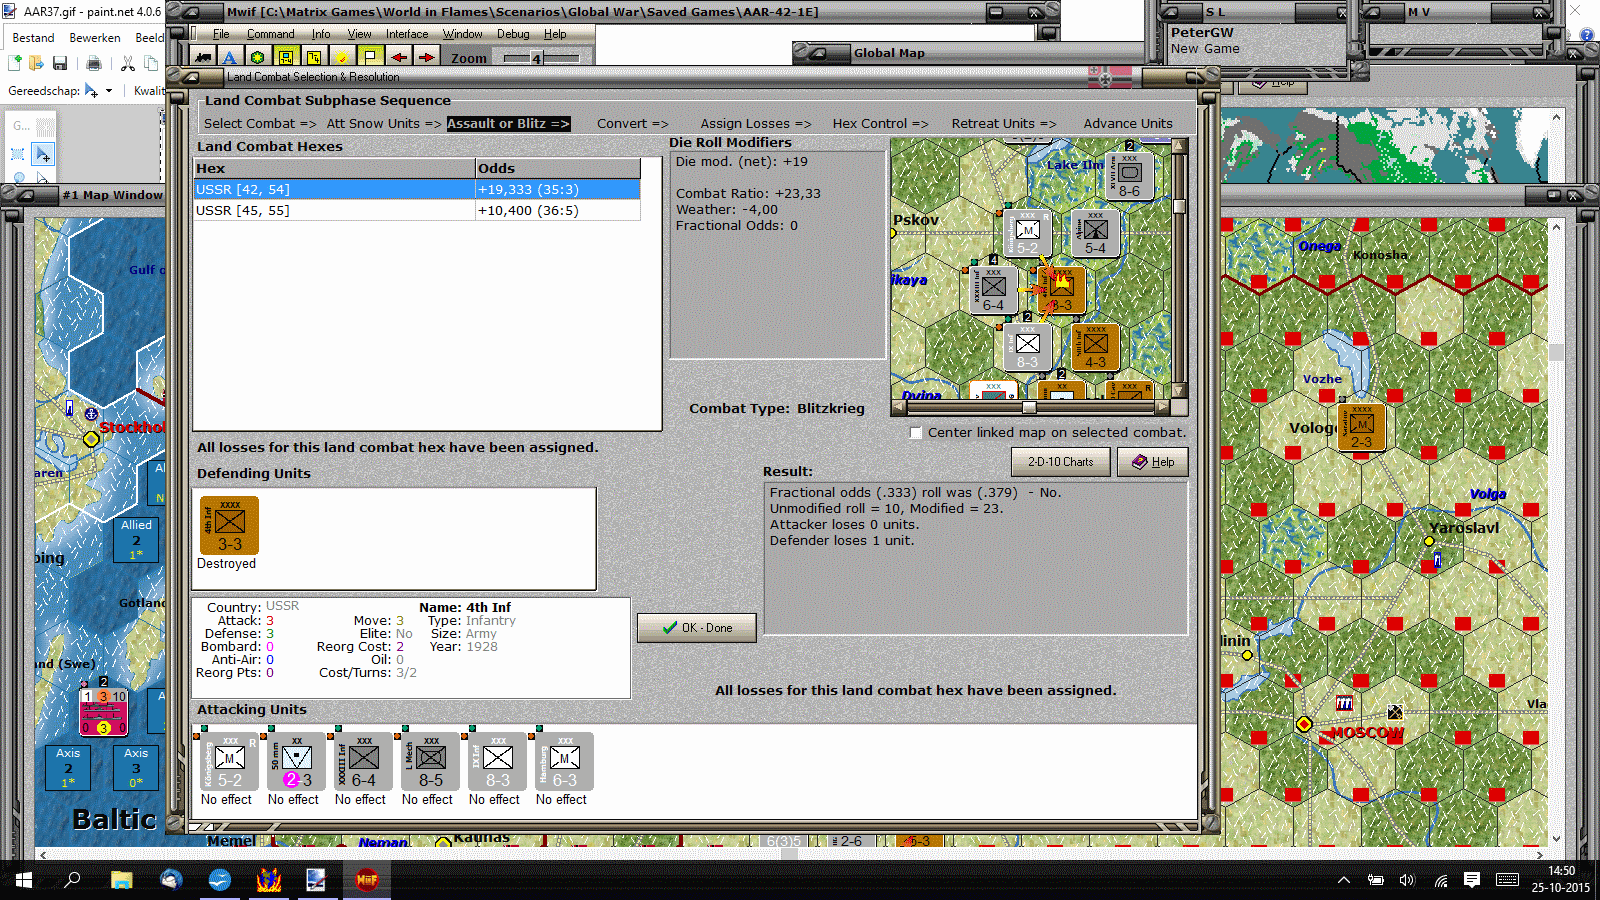This screenshot has height=900, width=1600.
Task: Click the yellow sunburst toolbar icon
Action: [x=342, y=57]
